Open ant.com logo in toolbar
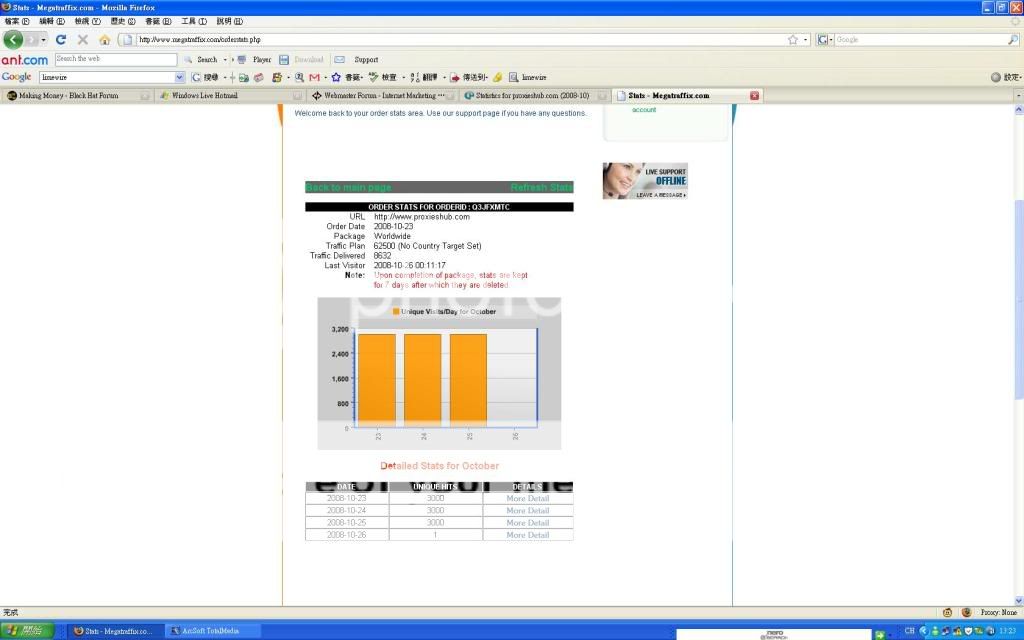 pos(25,59)
